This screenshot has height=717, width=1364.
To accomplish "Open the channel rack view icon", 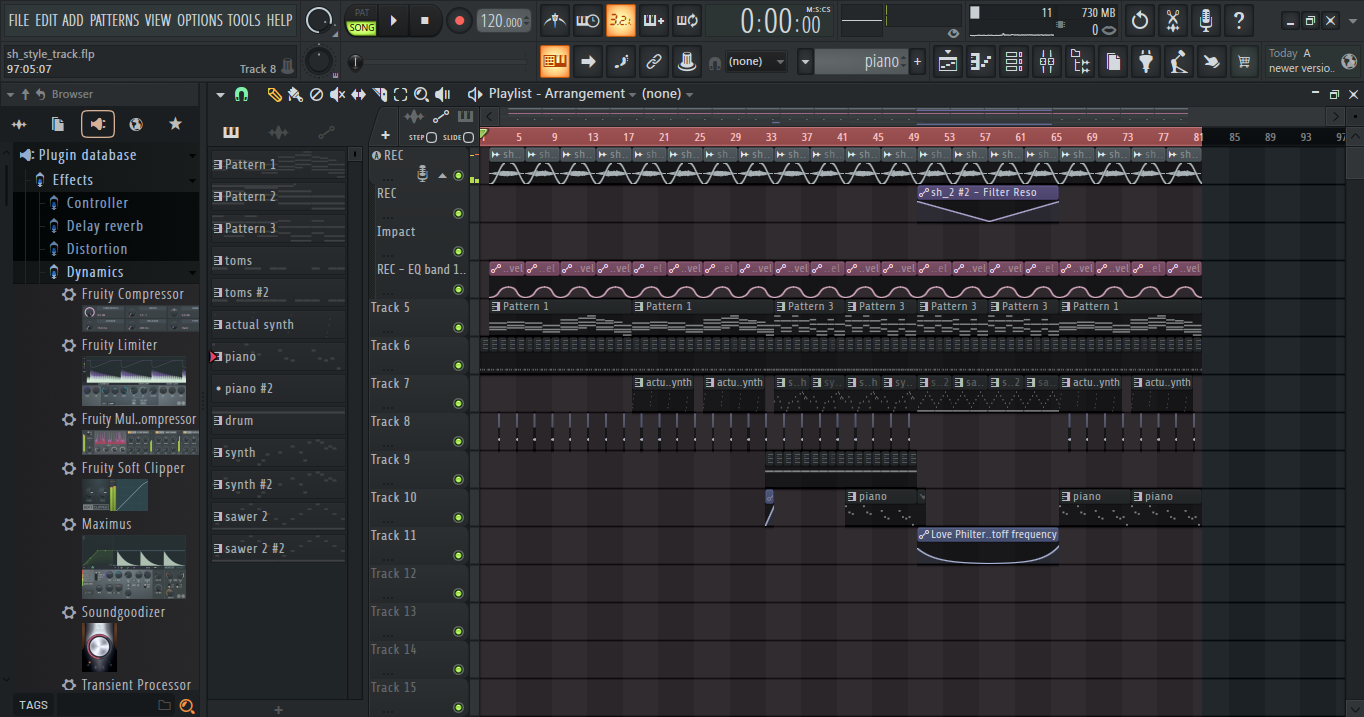I will coord(1014,62).
